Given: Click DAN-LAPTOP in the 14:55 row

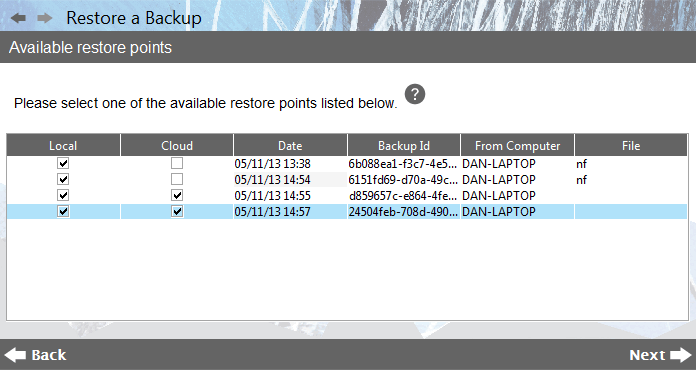Looking at the screenshot, I should [499, 196].
